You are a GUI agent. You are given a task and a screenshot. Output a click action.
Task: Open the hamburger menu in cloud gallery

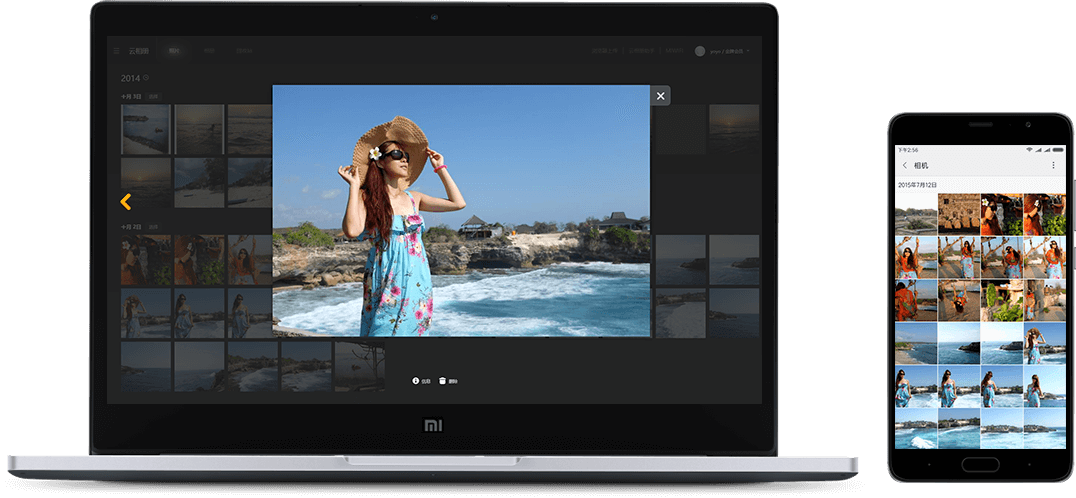tap(117, 51)
